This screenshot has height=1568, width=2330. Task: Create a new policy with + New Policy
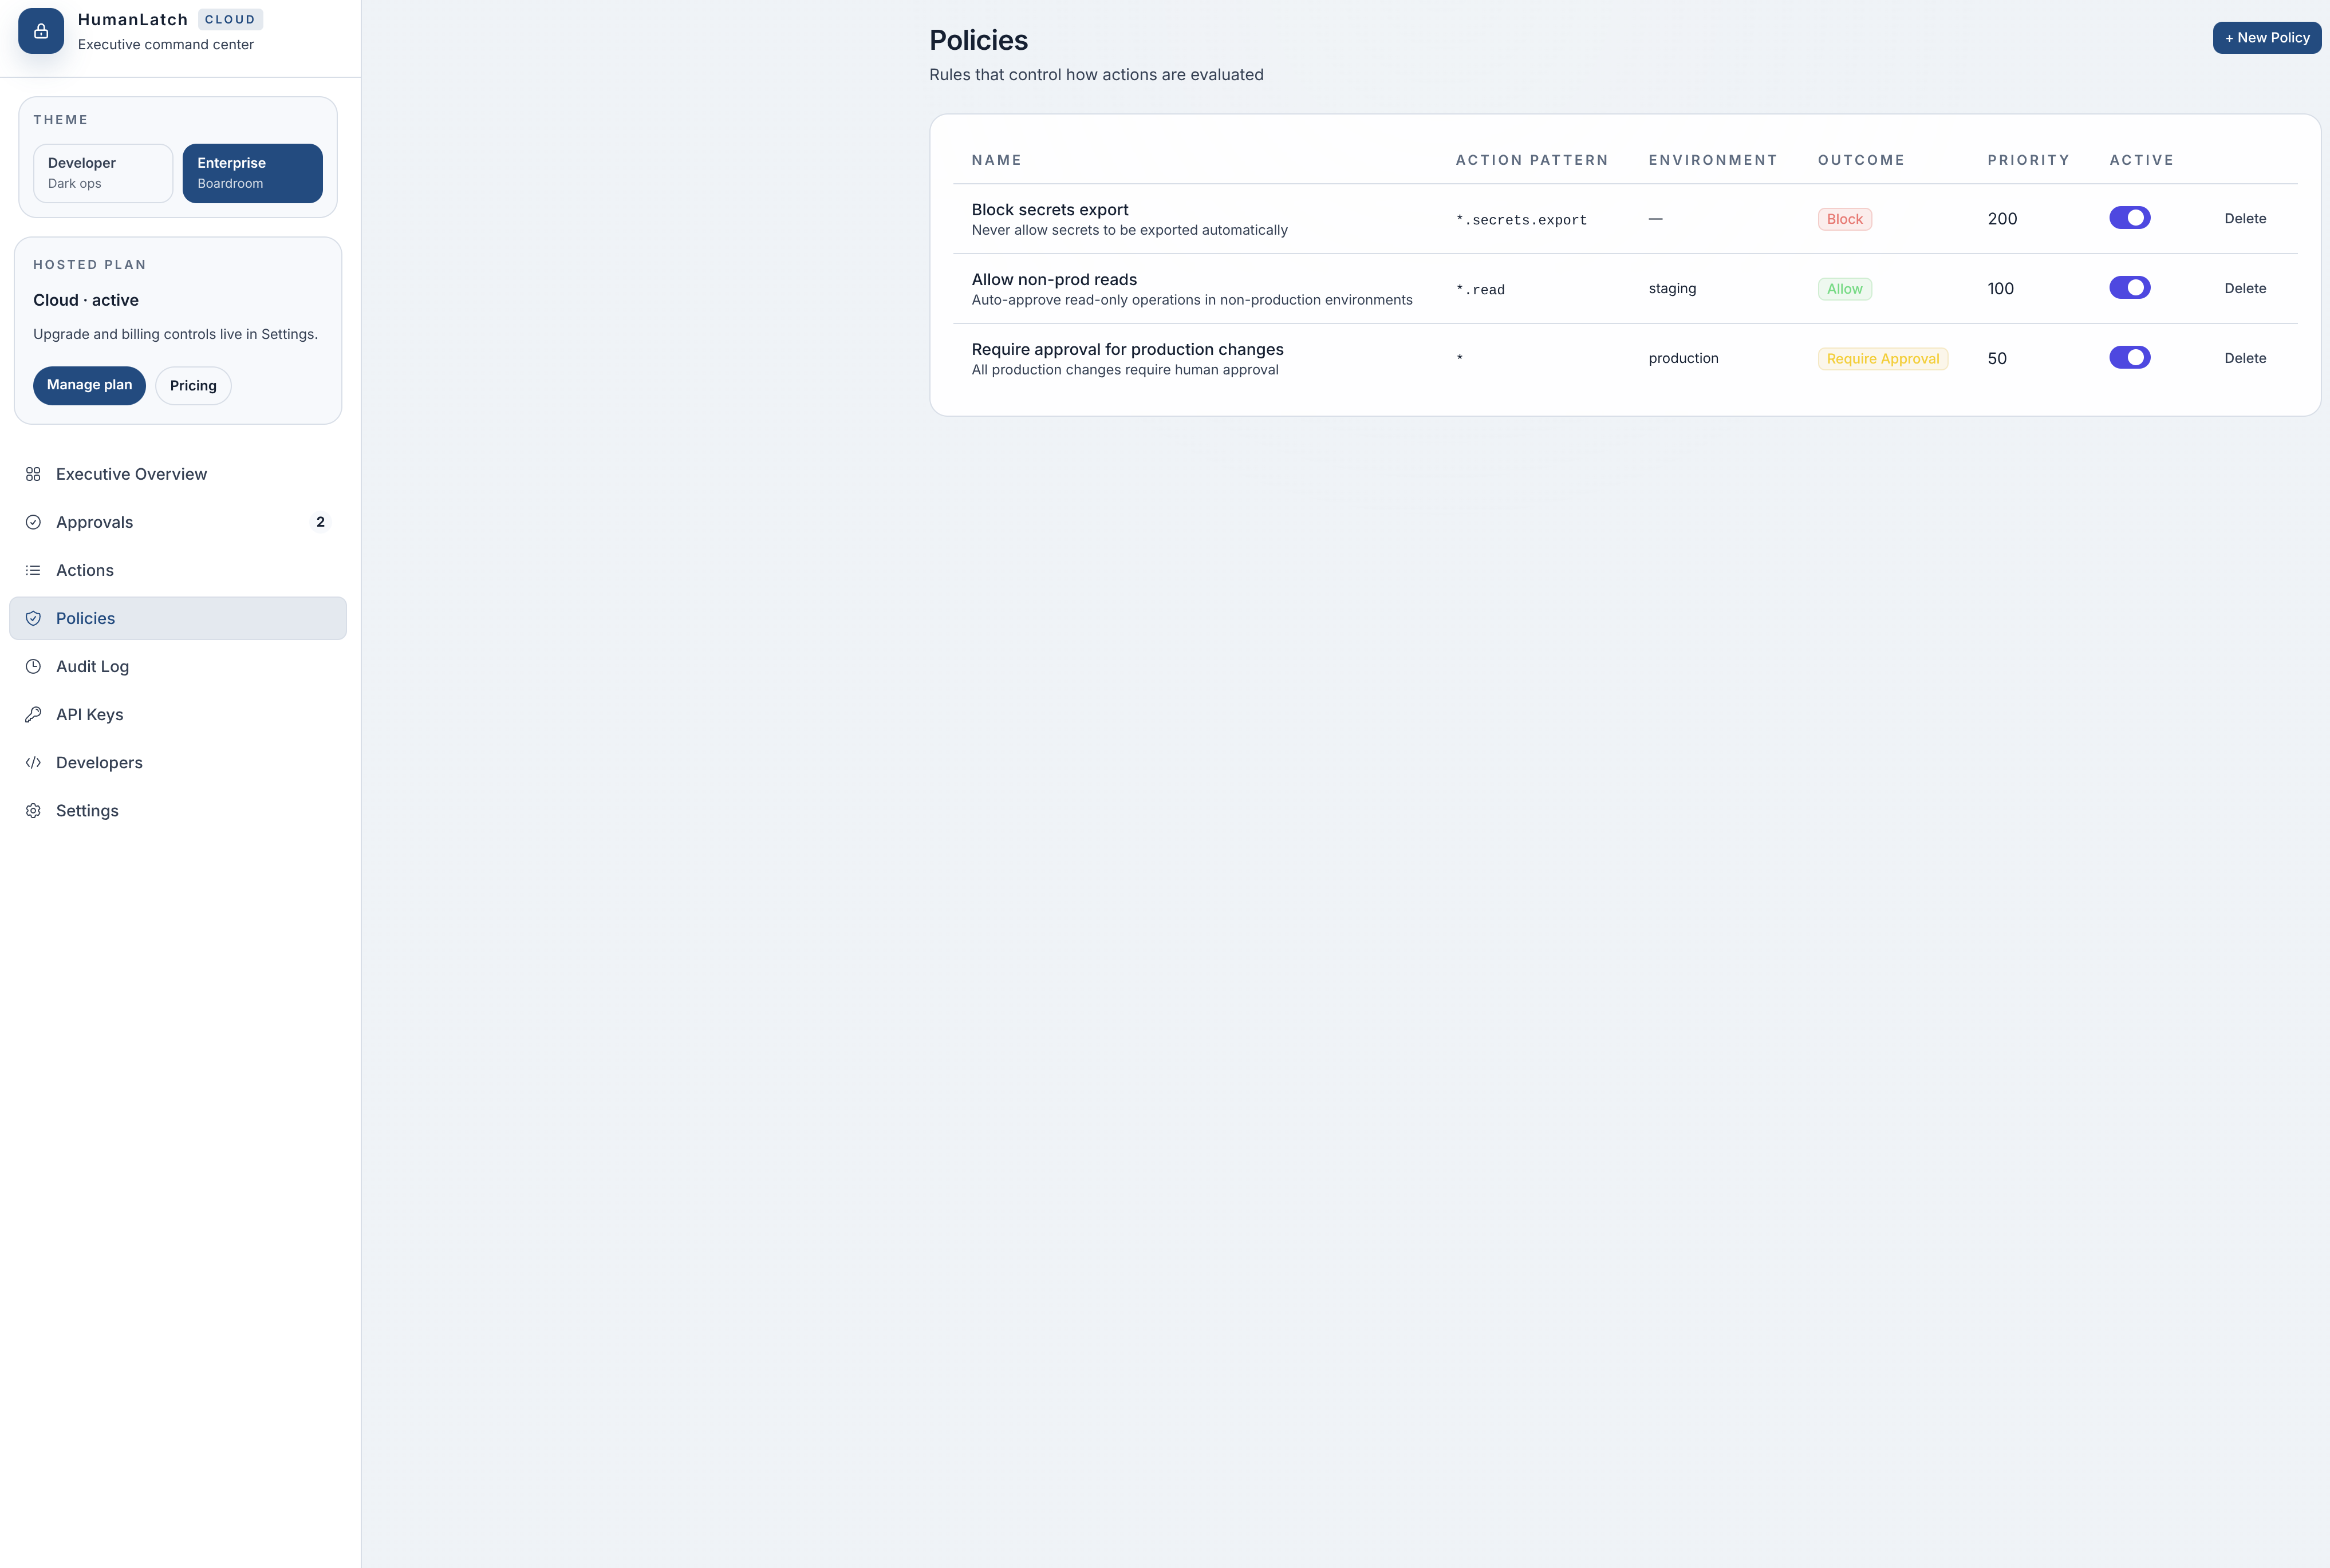point(2266,38)
